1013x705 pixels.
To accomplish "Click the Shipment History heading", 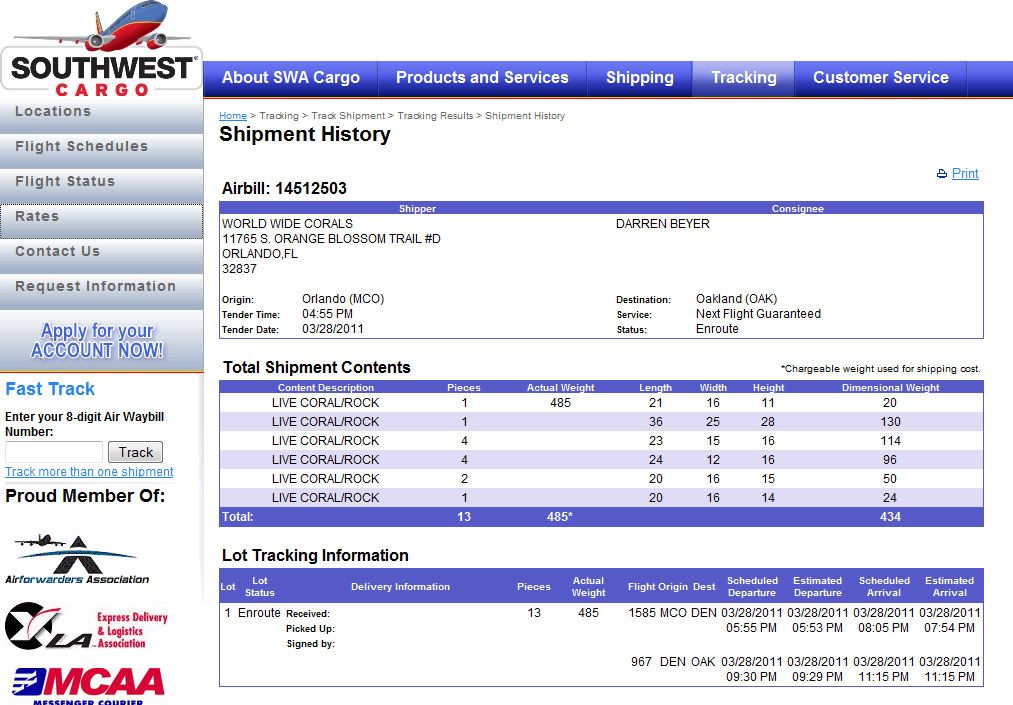I will point(305,134).
